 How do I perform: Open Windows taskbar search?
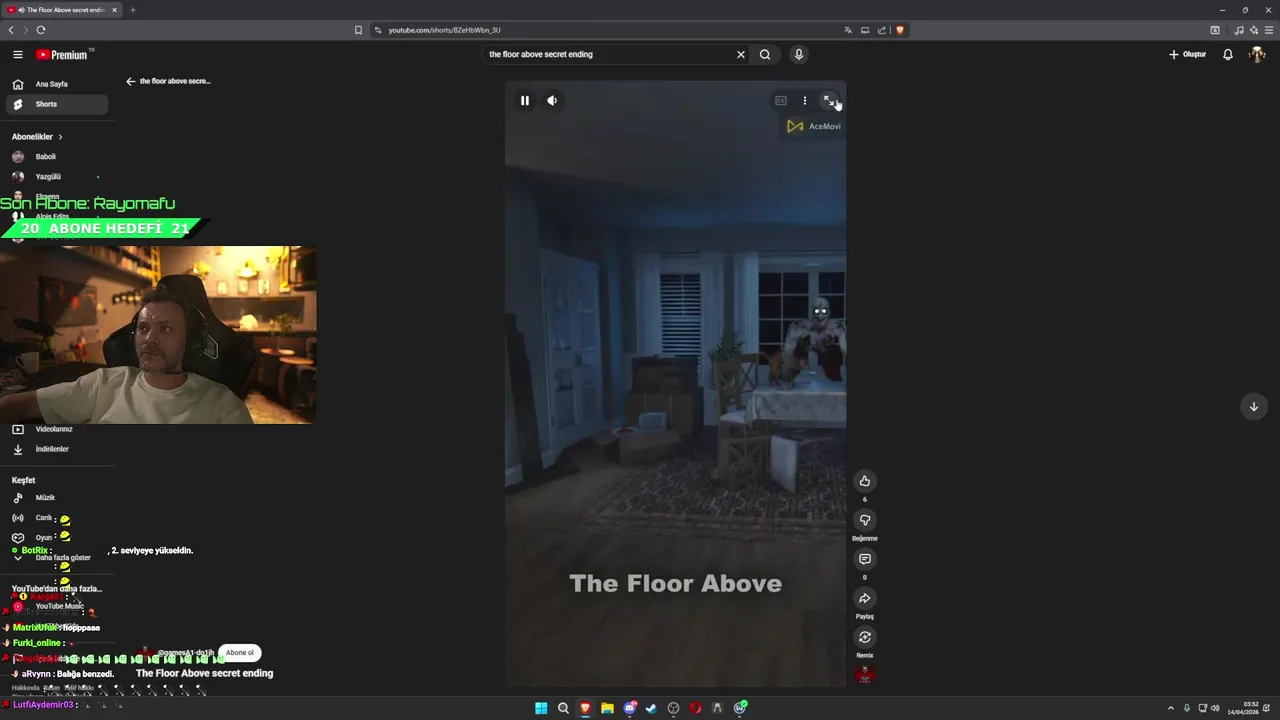563,708
